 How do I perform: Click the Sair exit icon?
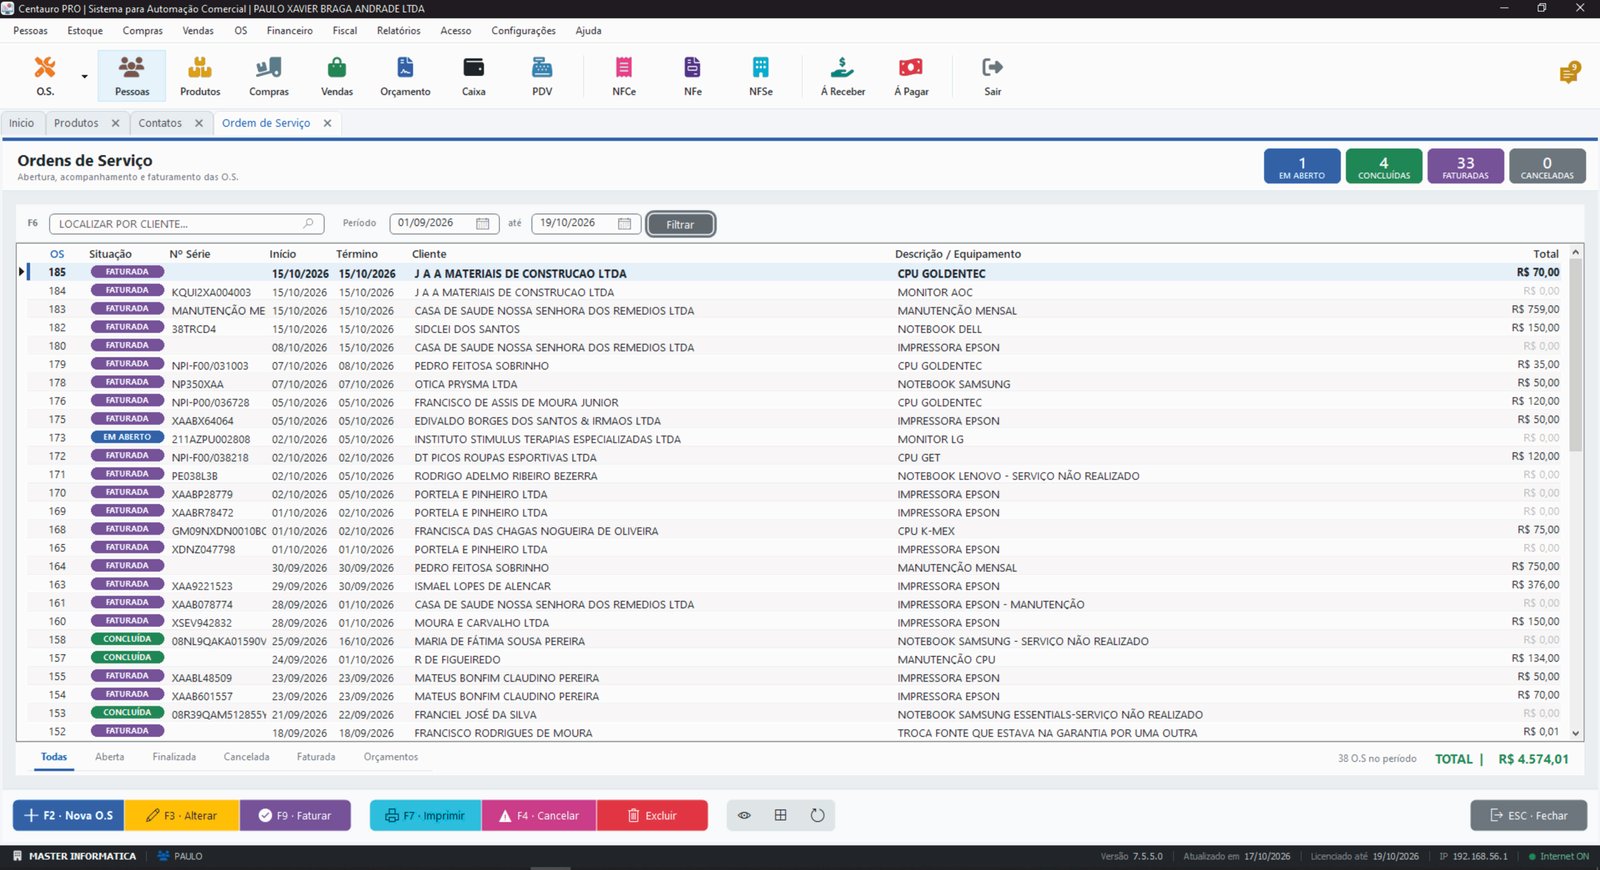click(992, 67)
